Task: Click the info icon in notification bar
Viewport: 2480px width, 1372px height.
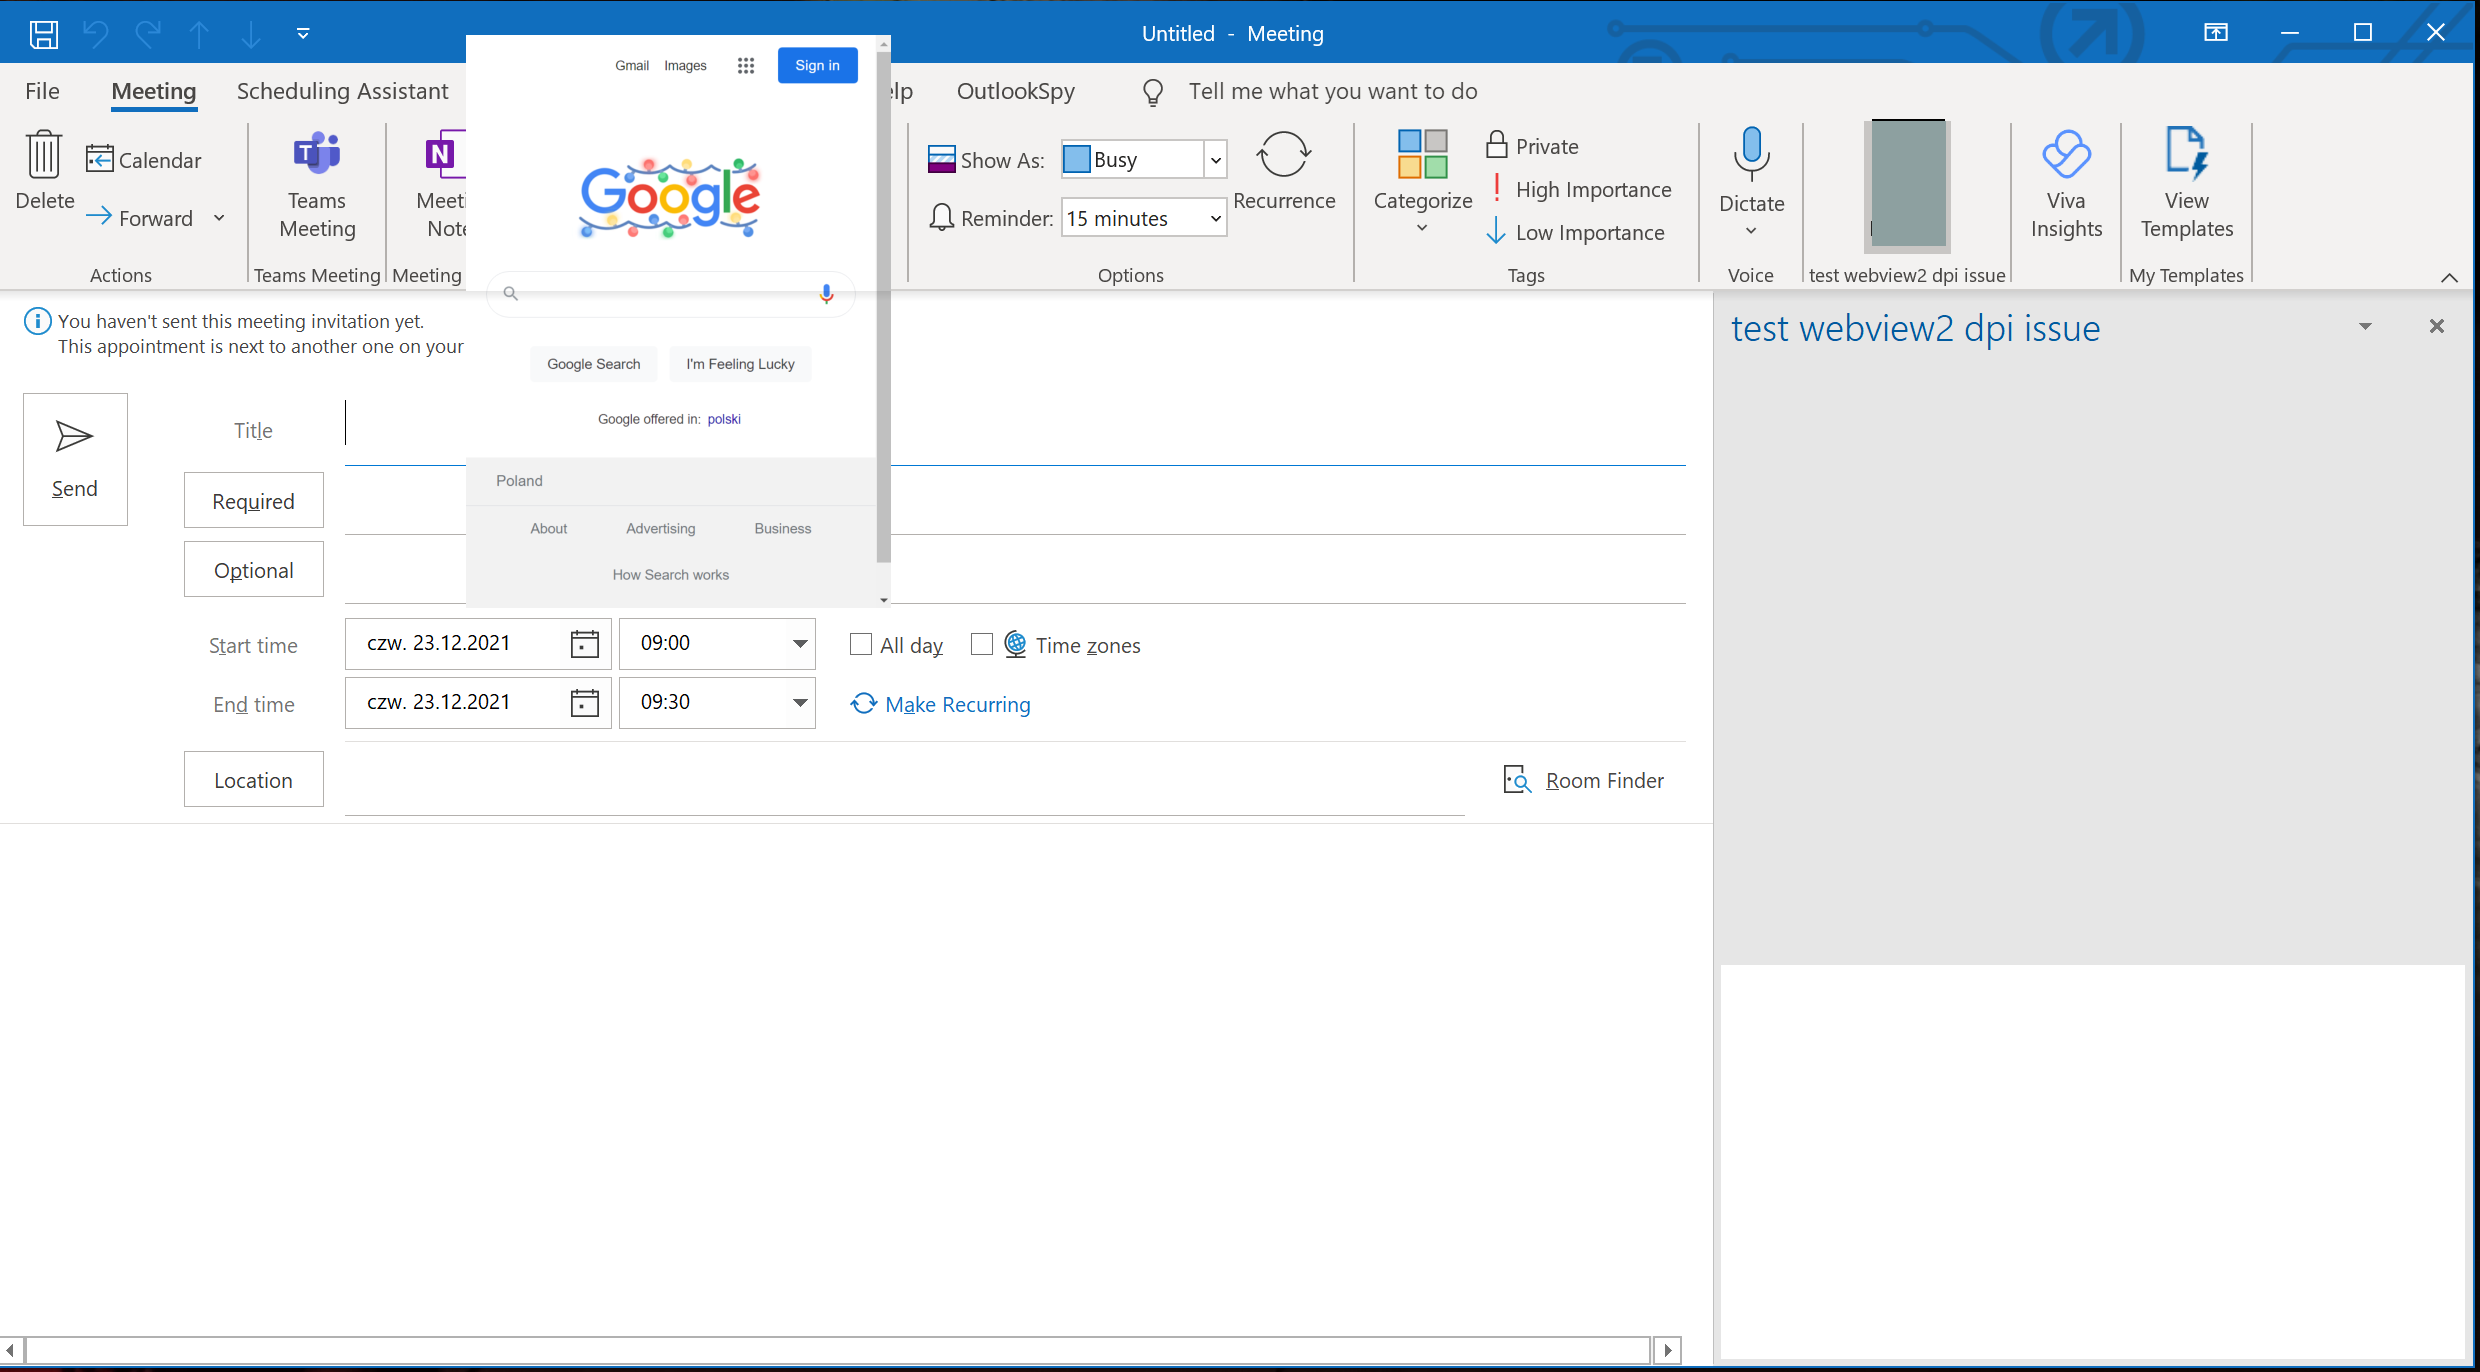Action: click(x=37, y=321)
